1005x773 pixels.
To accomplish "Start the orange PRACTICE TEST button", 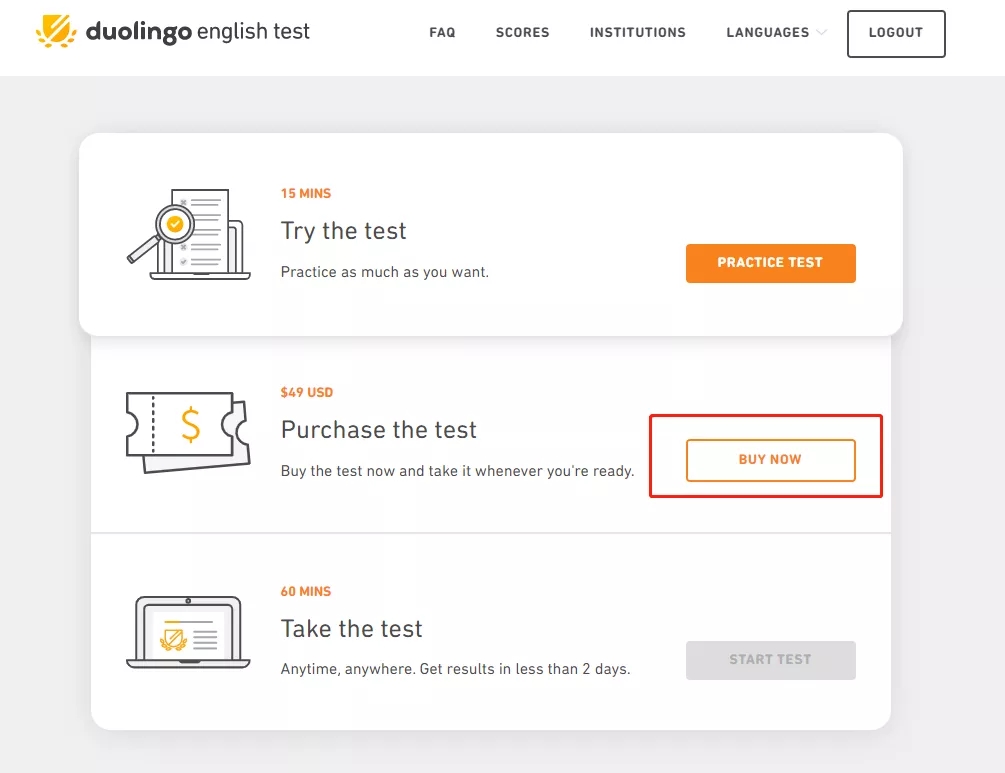I will (770, 263).
